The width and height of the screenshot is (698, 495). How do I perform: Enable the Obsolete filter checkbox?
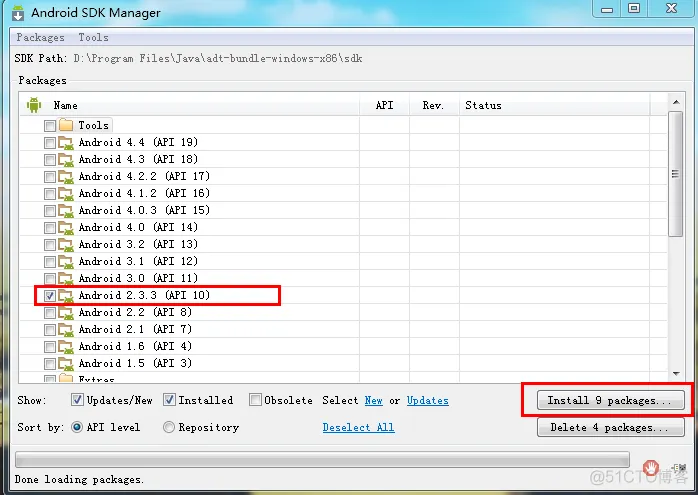pyautogui.click(x=255, y=400)
